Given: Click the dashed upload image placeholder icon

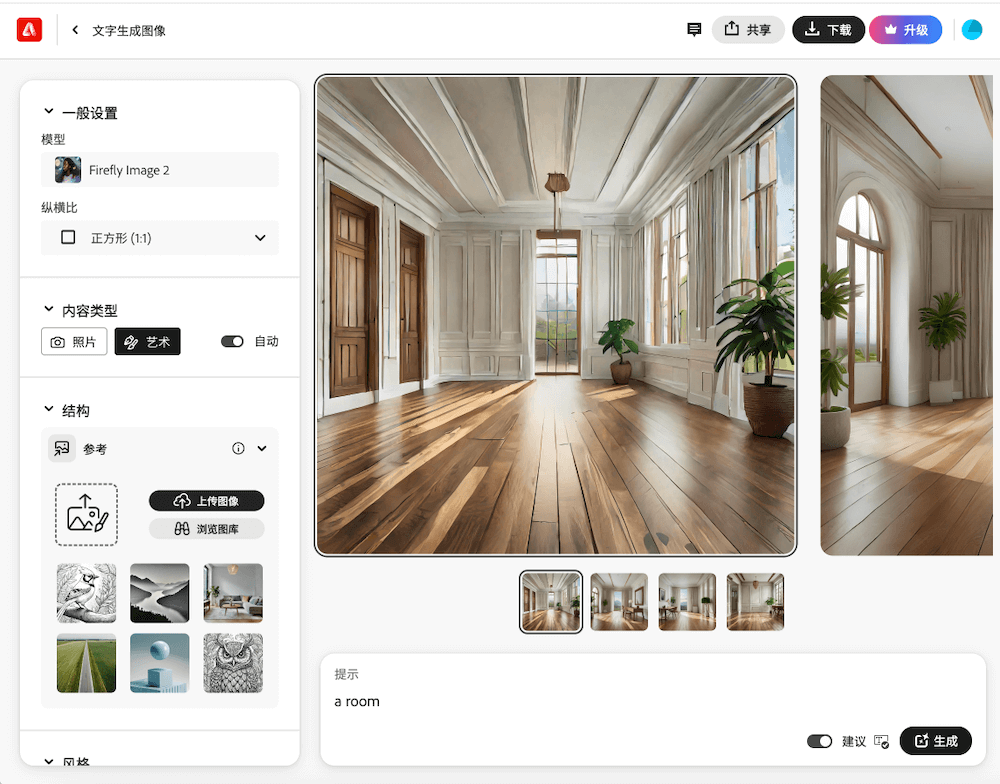Looking at the screenshot, I should (86, 515).
